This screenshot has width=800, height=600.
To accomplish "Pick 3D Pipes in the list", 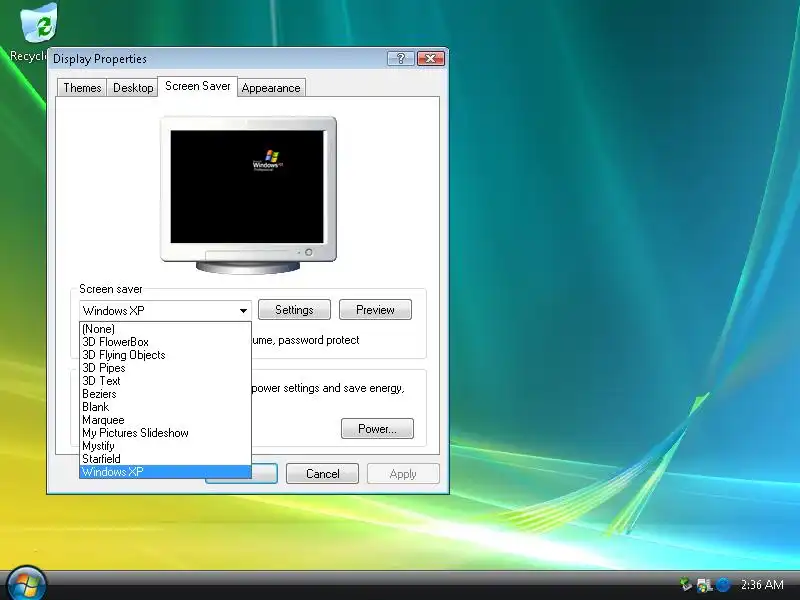I will 165,368.
